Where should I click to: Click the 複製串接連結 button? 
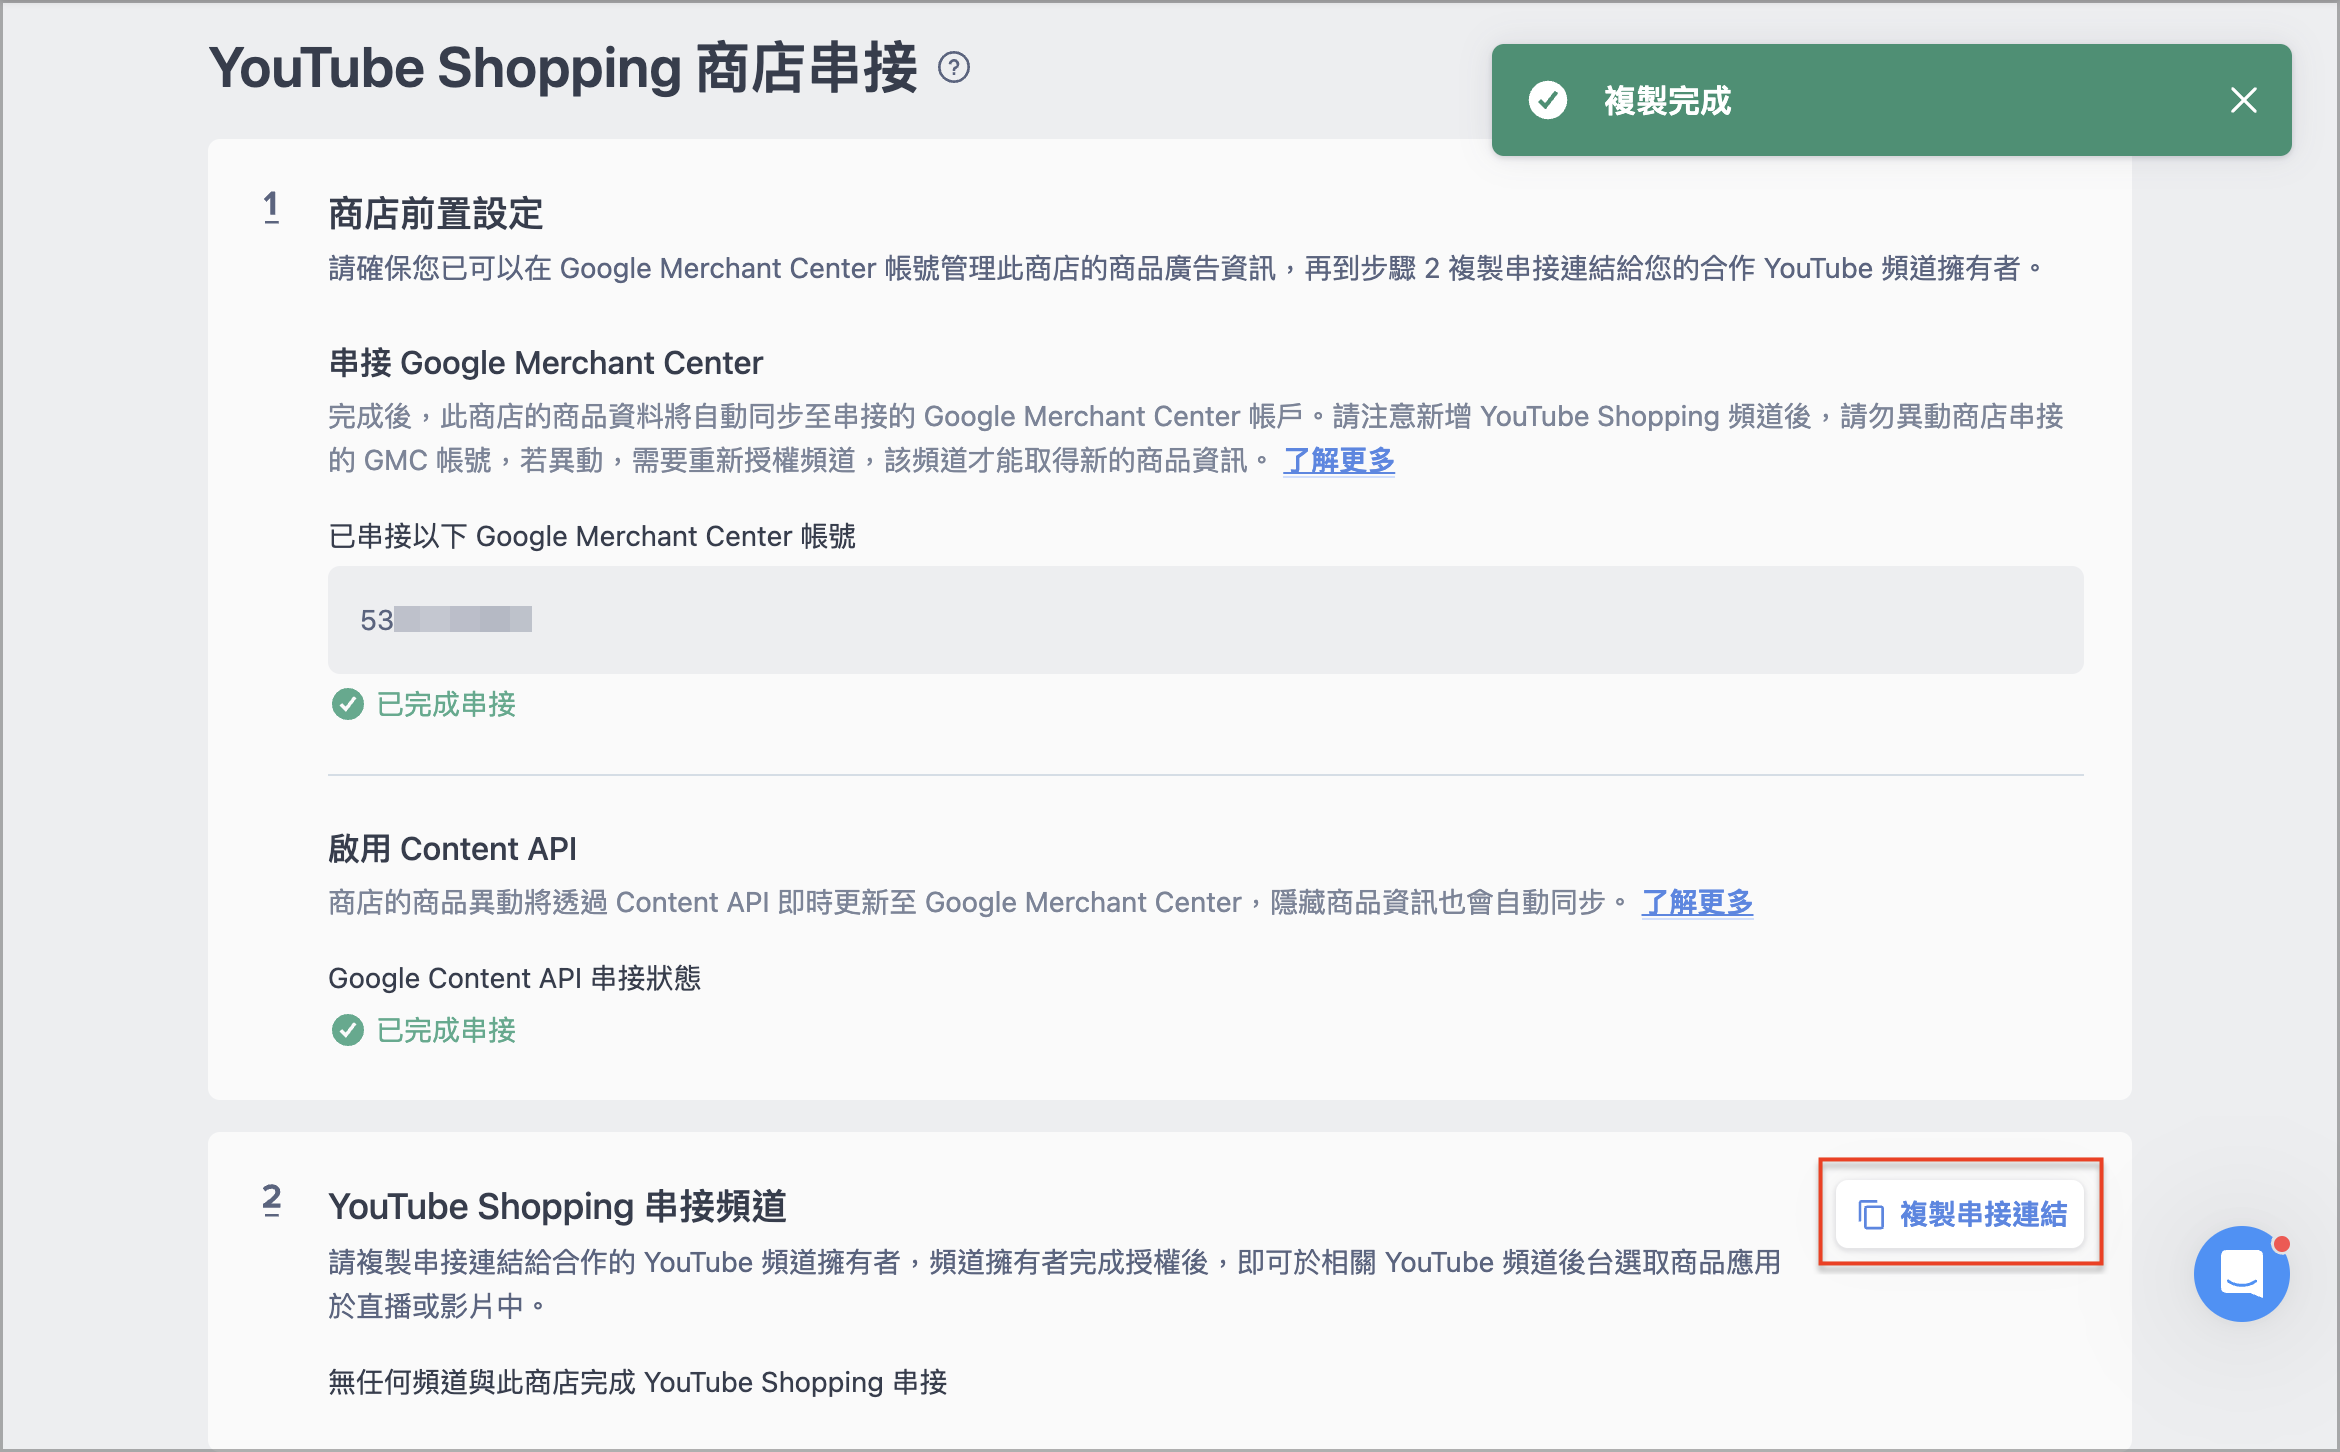tap(1960, 1214)
